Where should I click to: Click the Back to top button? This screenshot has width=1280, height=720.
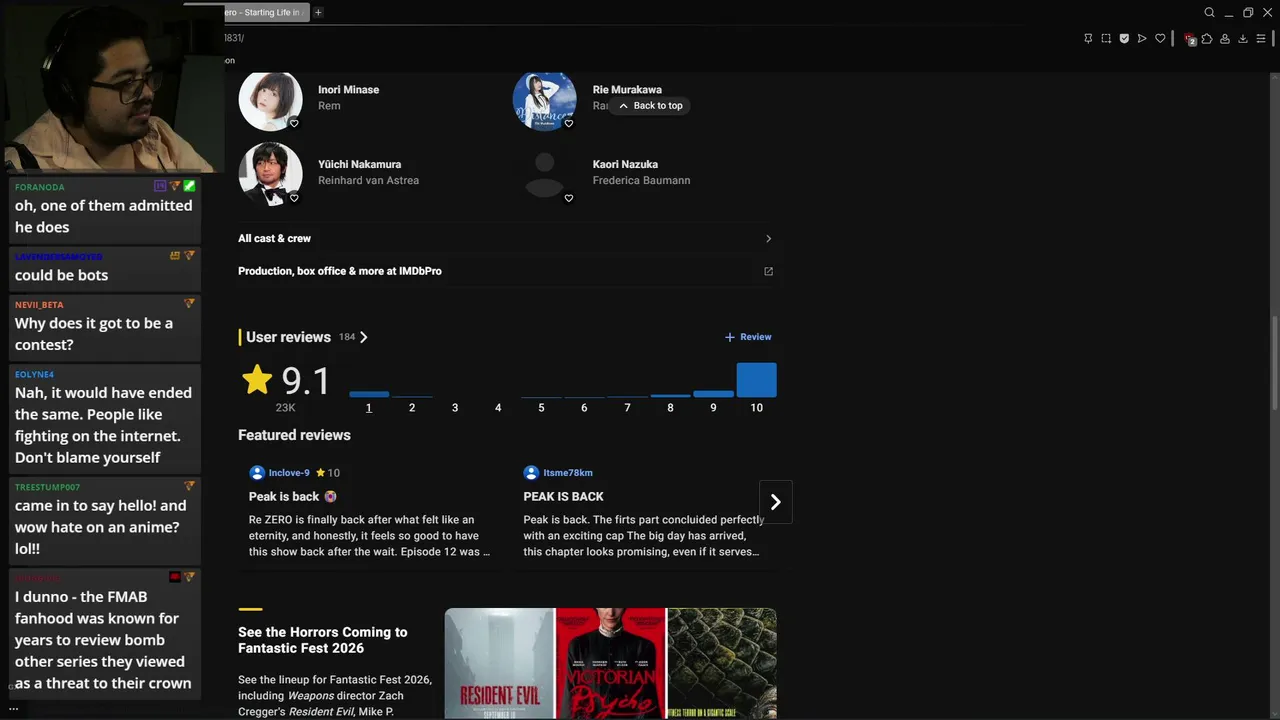[651, 106]
